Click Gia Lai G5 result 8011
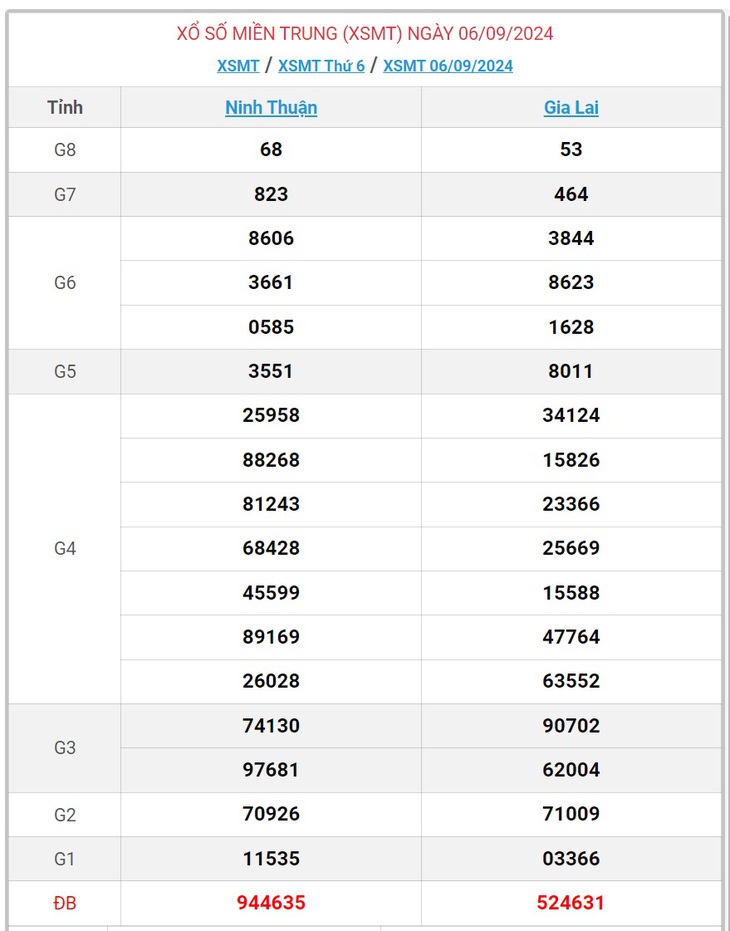The image size is (730, 931). [x=571, y=371]
